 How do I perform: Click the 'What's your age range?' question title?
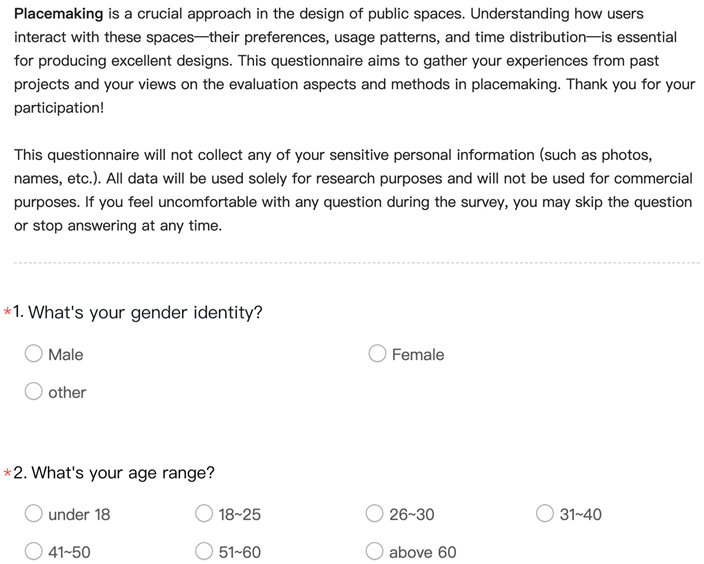click(122, 472)
